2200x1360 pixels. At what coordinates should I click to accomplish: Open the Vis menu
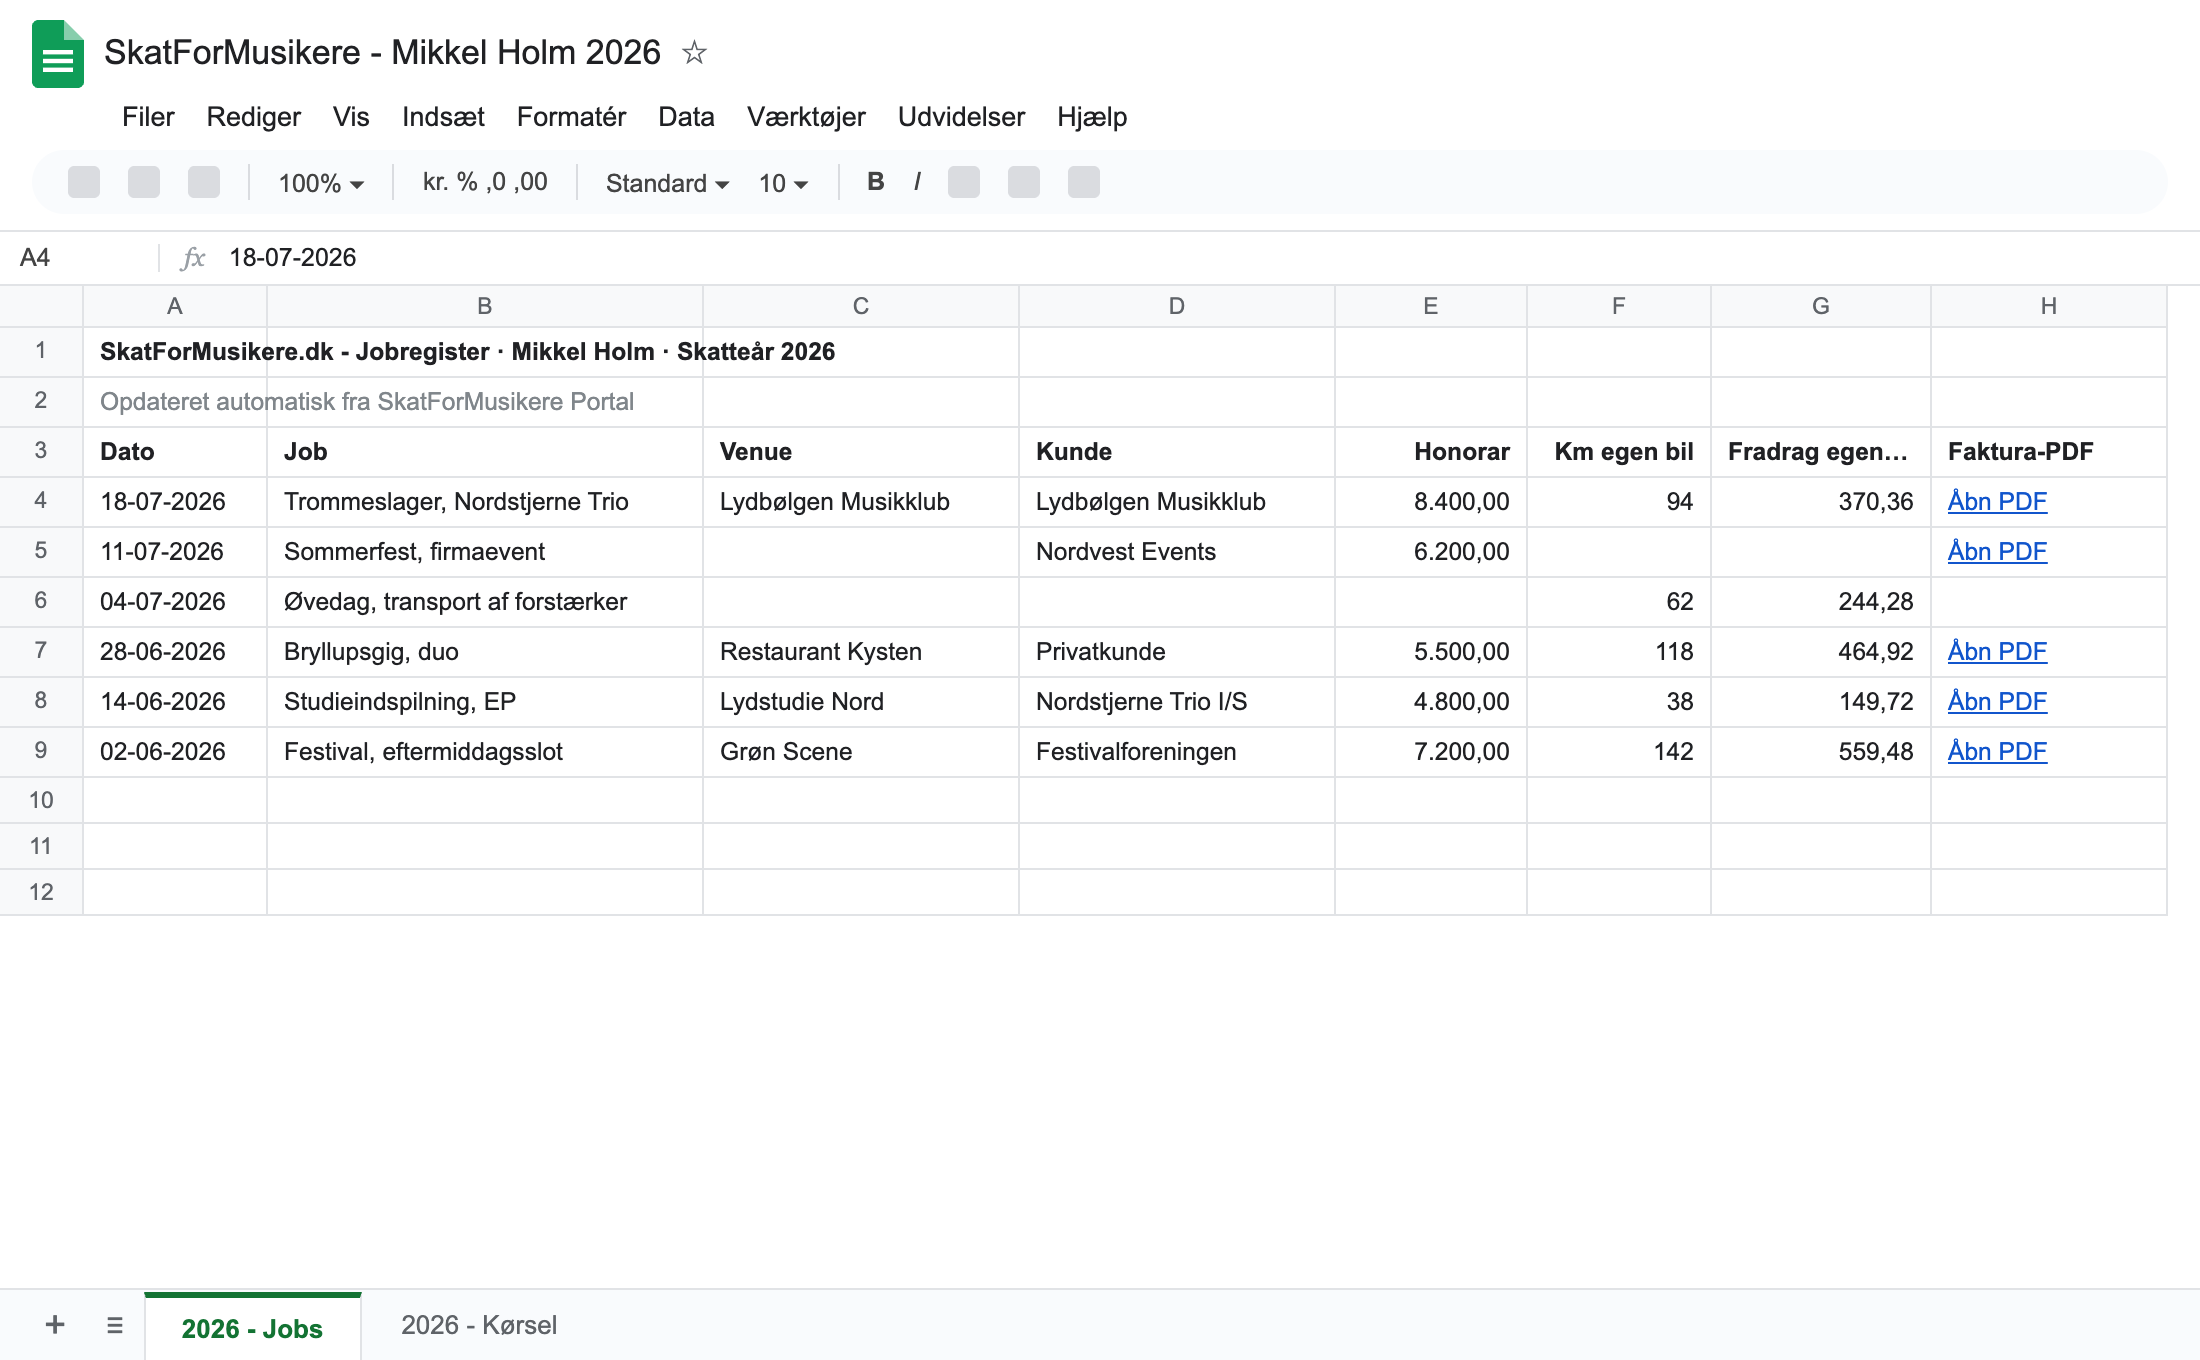[x=351, y=117]
